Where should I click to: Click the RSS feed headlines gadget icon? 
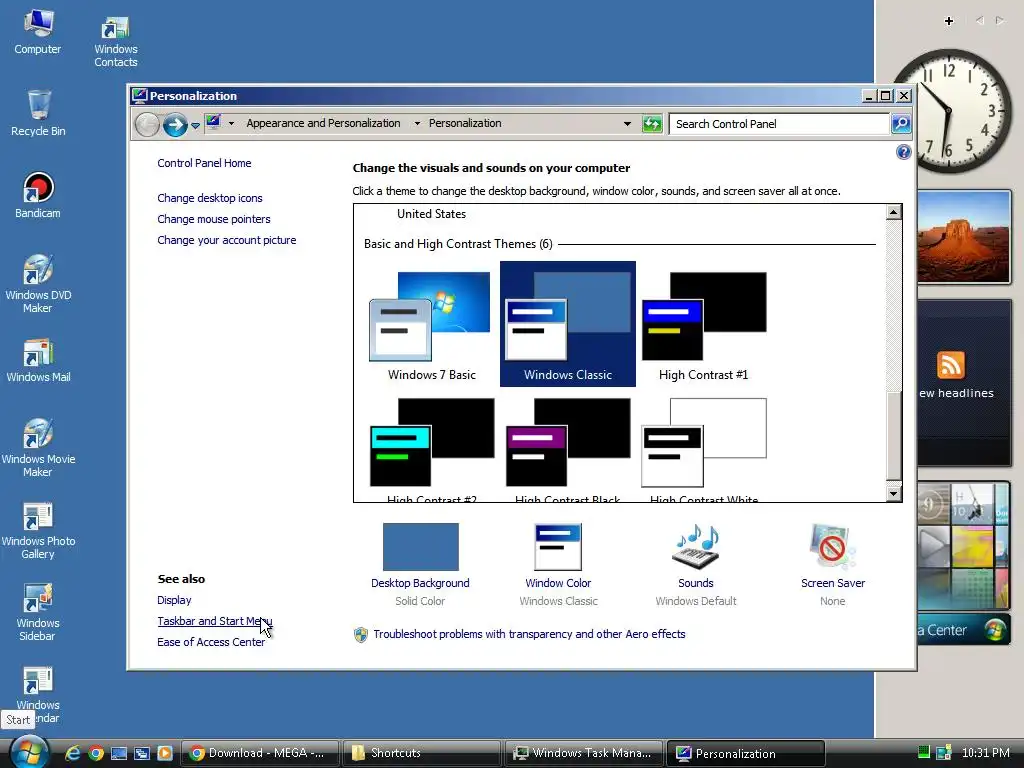coord(950,365)
